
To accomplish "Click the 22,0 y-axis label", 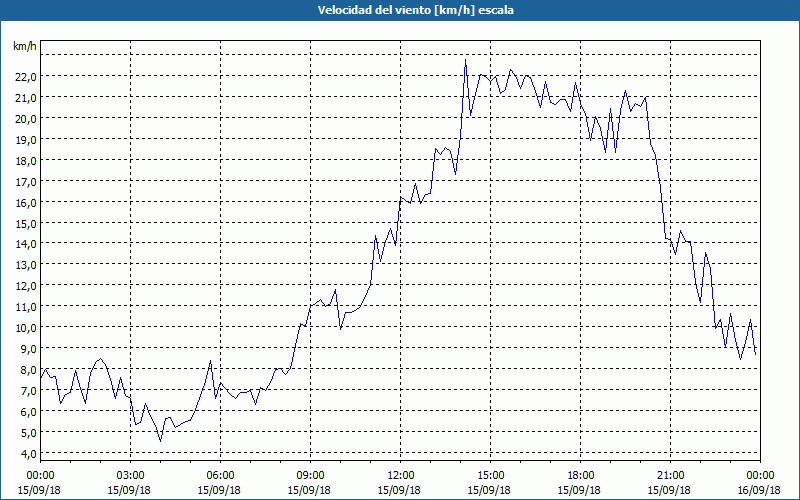I will coord(26,77).
